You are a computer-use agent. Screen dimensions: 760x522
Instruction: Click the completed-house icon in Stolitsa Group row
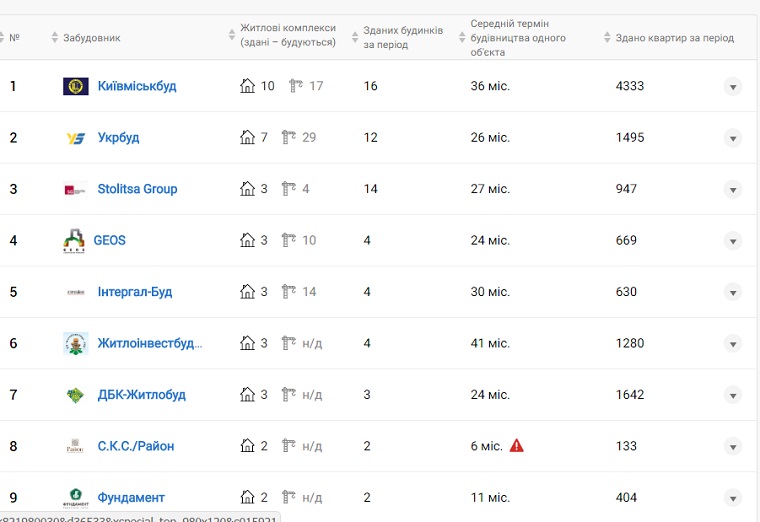(247, 189)
